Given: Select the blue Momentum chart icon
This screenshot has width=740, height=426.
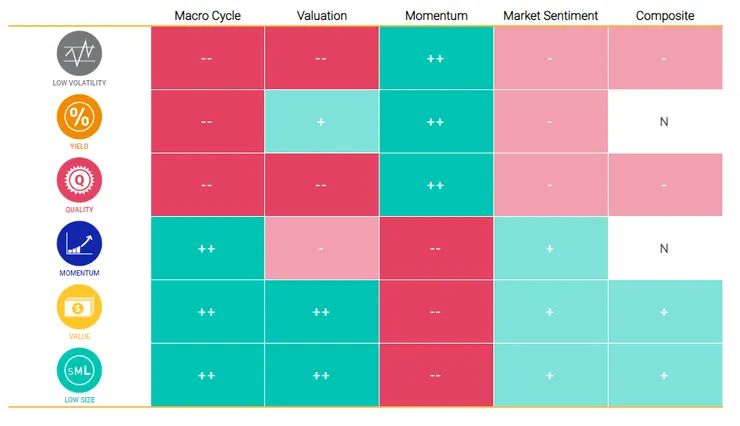Looking at the screenshot, I should pyautogui.click(x=79, y=243).
